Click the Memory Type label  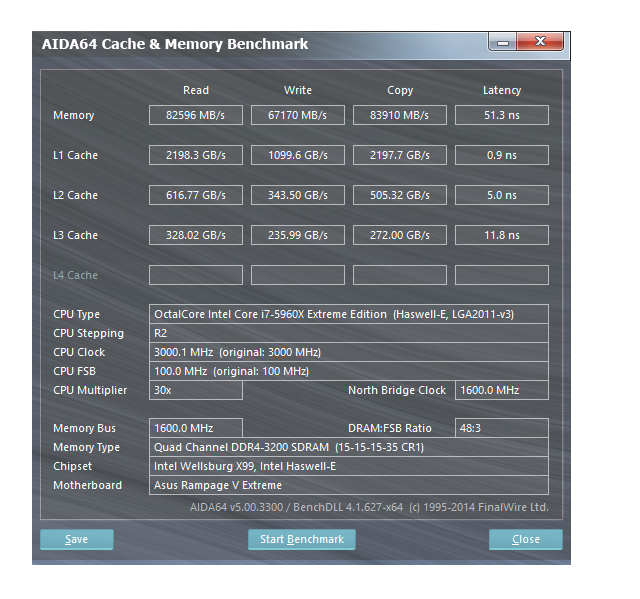pyautogui.click(x=87, y=448)
